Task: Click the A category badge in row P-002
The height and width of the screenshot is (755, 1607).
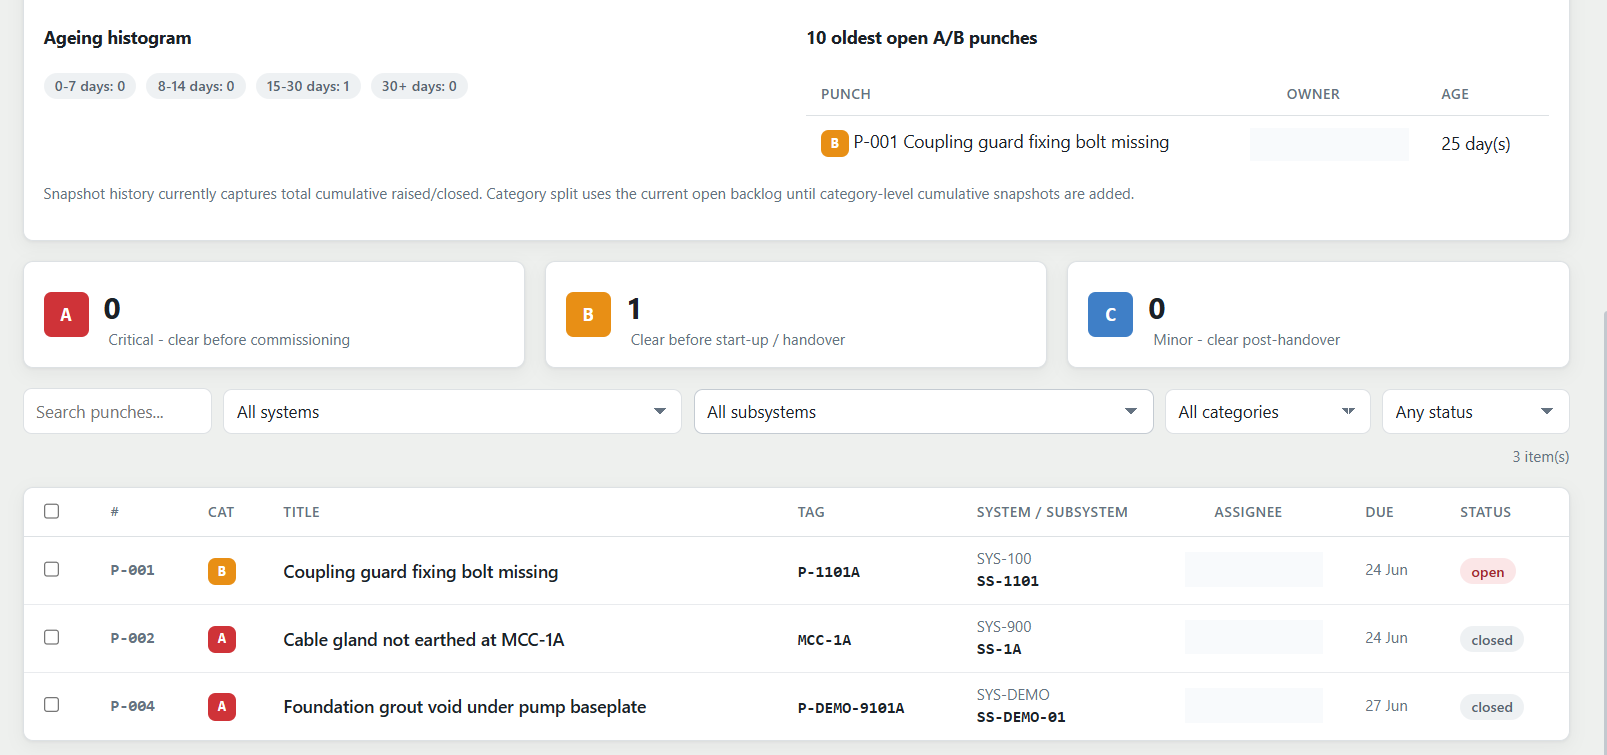Action: pos(222,639)
